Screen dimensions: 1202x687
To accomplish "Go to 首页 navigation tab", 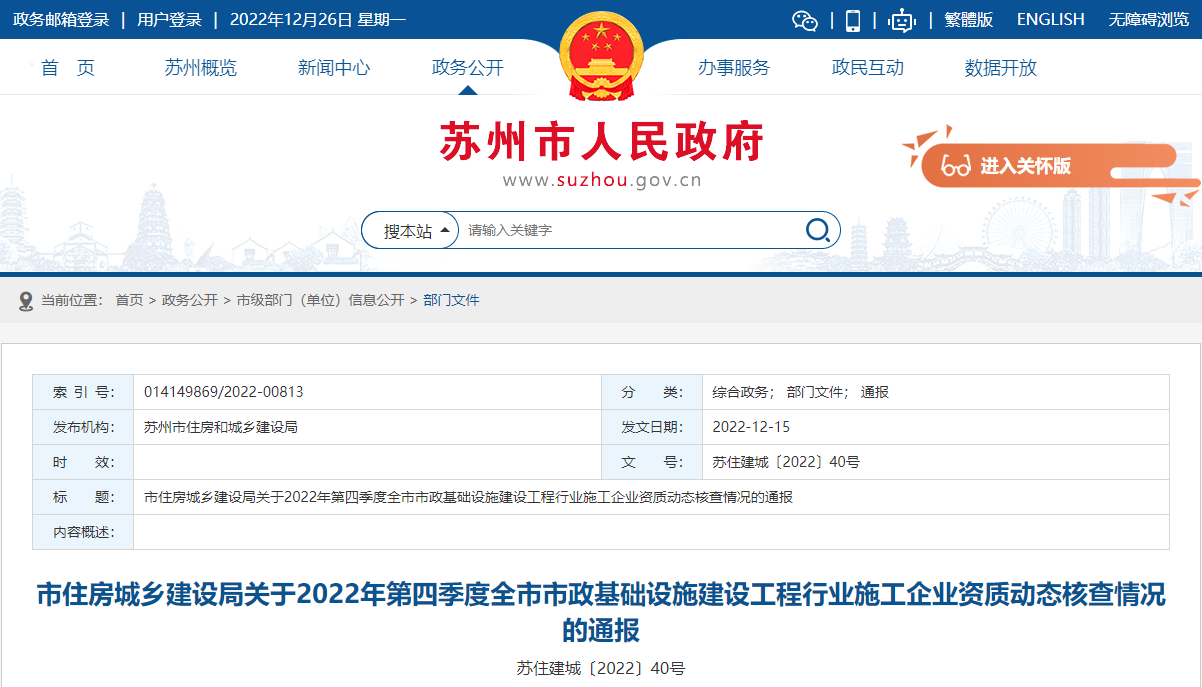I will [x=68, y=68].
